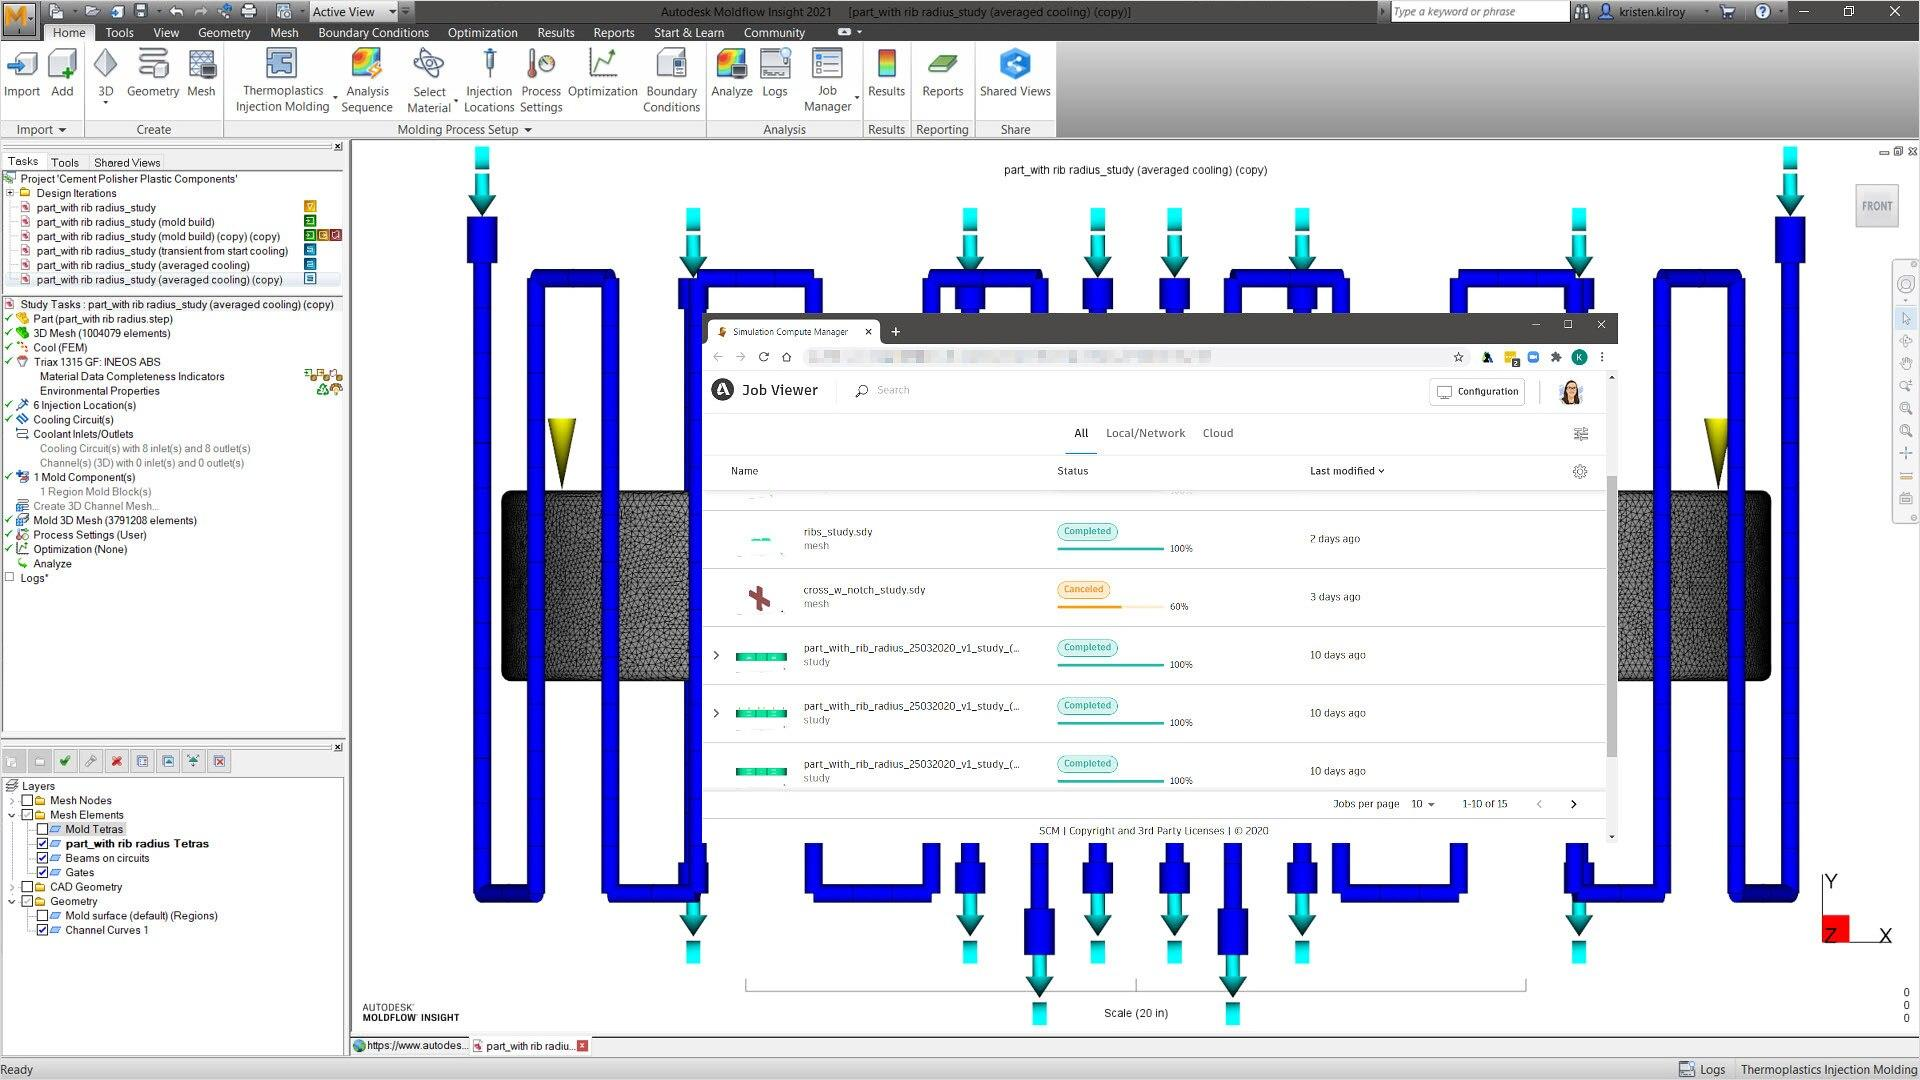Open the Reports tool
1920x1080 pixels.
(942, 73)
